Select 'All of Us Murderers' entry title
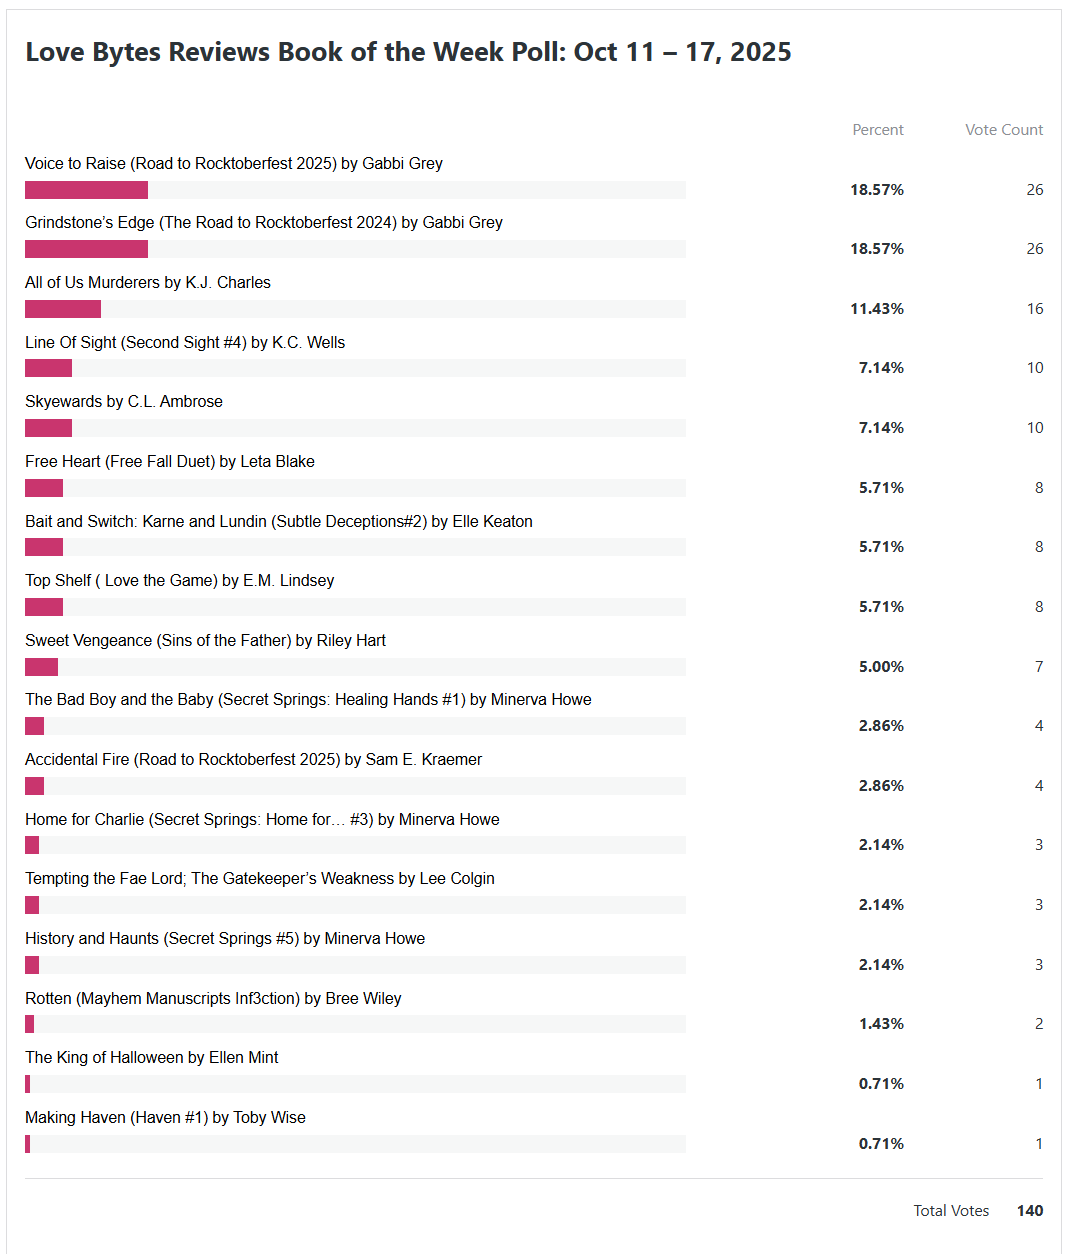 pyautogui.click(x=148, y=283)
